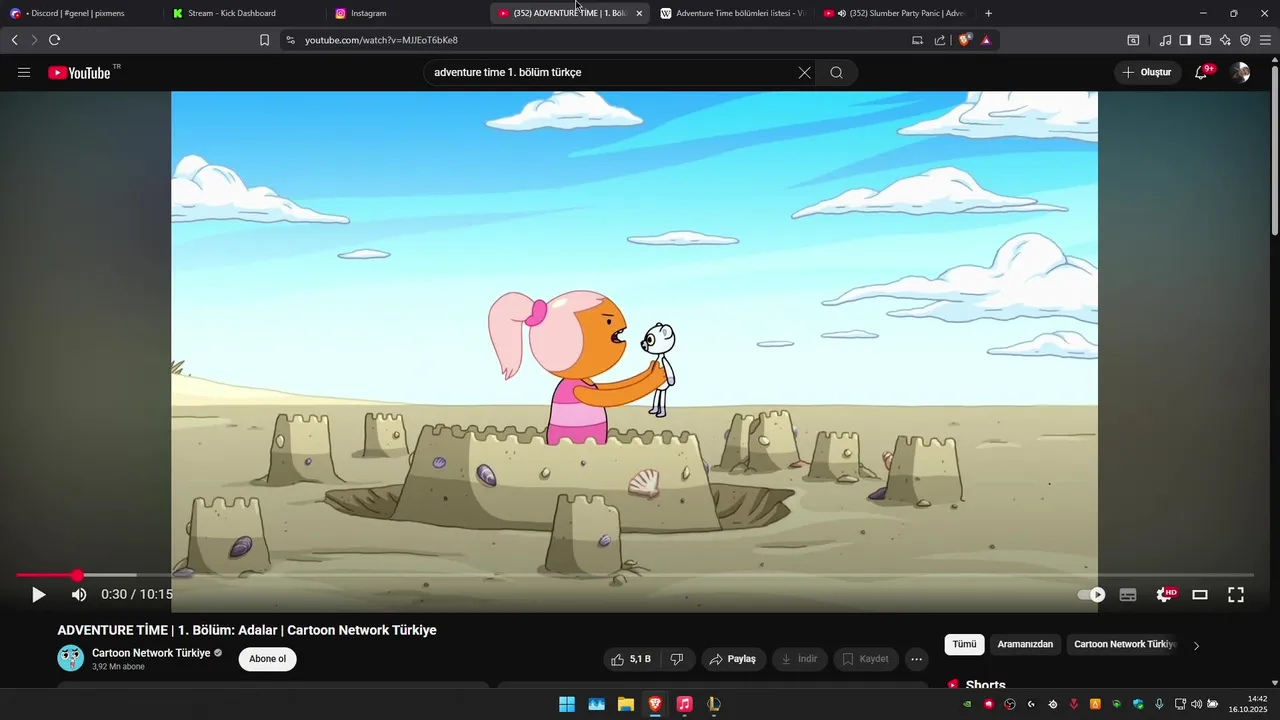Open the Oluştur create menu

pyautogui.click(x=1146, y=72)
